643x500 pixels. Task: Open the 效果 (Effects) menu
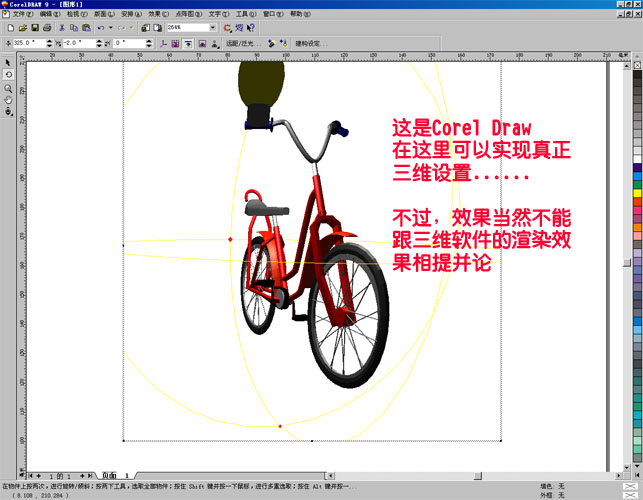158,14
